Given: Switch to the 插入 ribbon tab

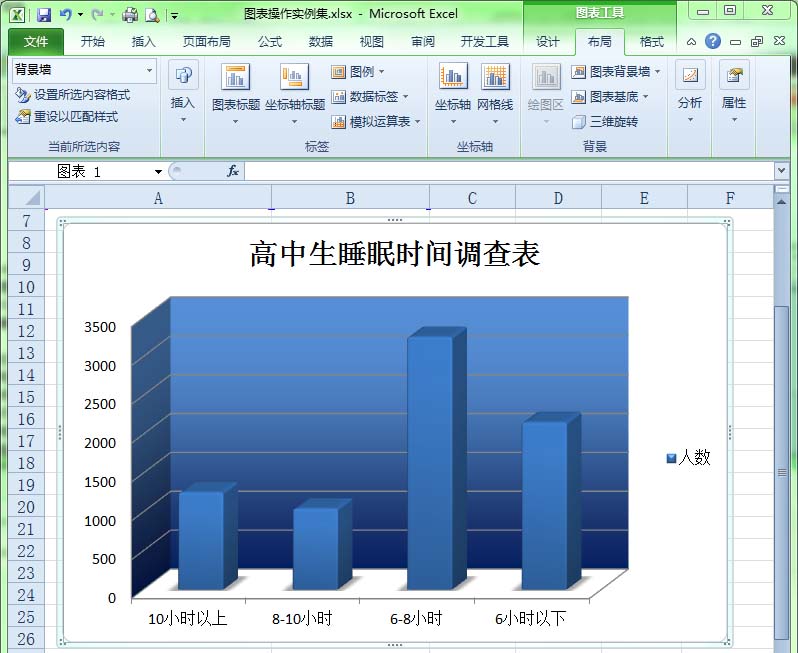Looking at the screenshot, I should click(143, 42).
